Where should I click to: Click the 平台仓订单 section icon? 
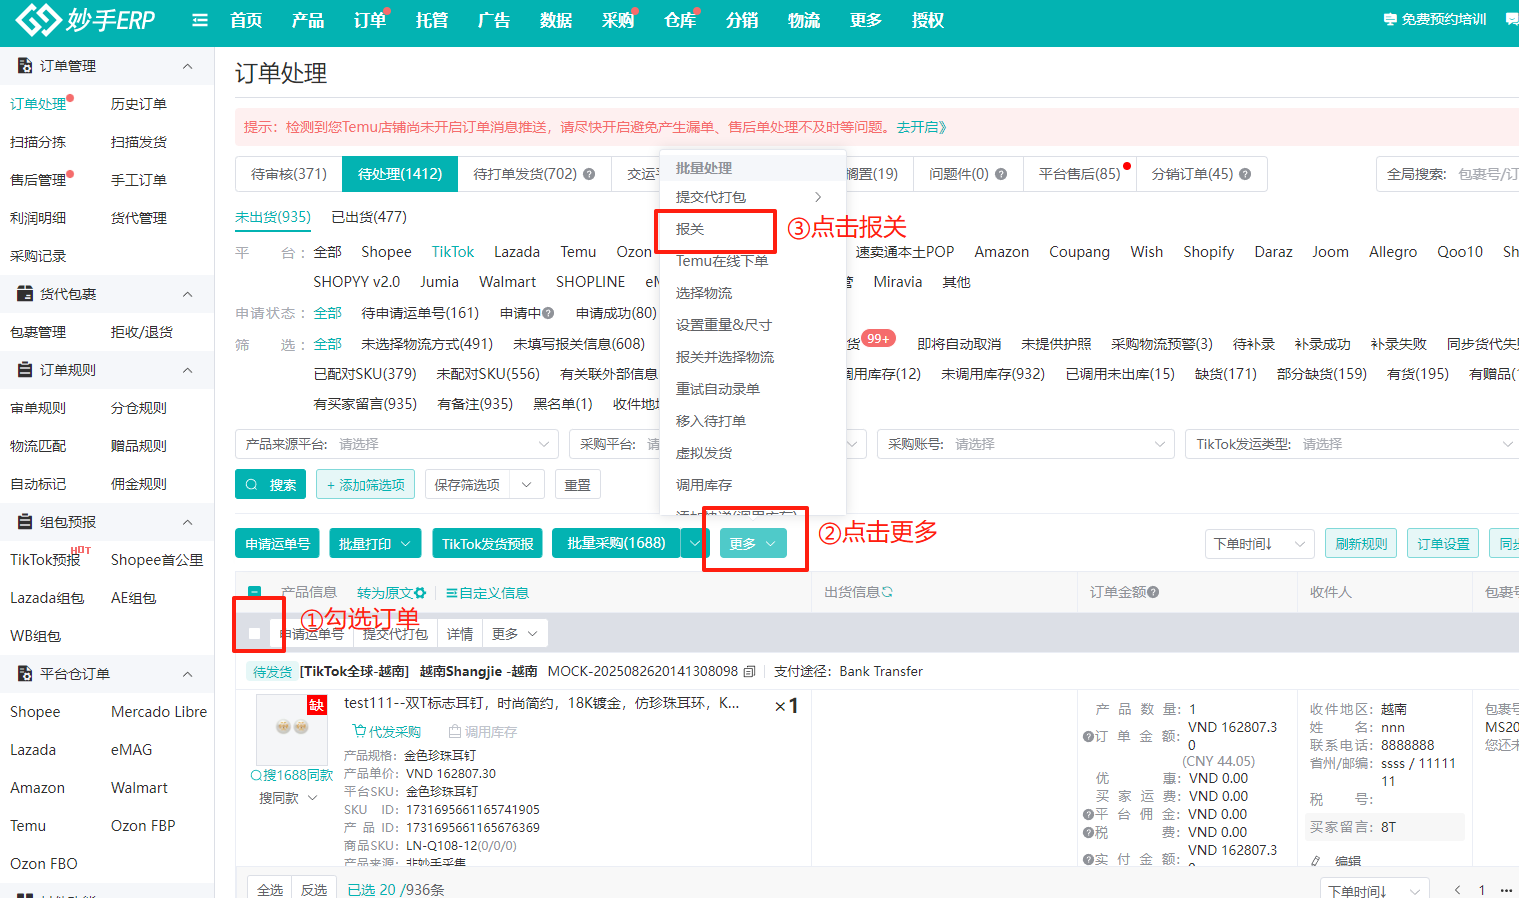click(x=25, y=674)
